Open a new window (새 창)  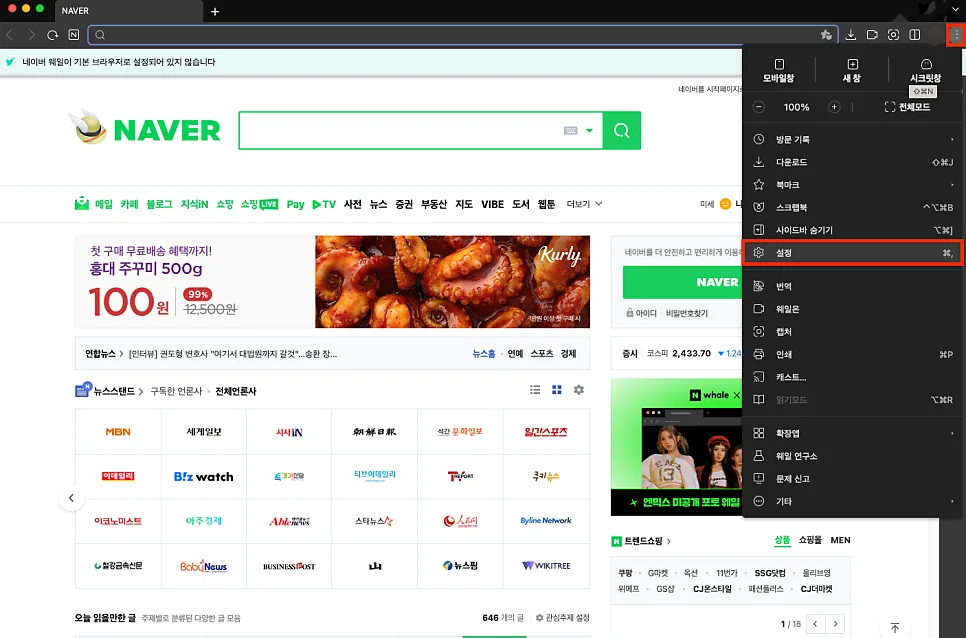[852, 71]
